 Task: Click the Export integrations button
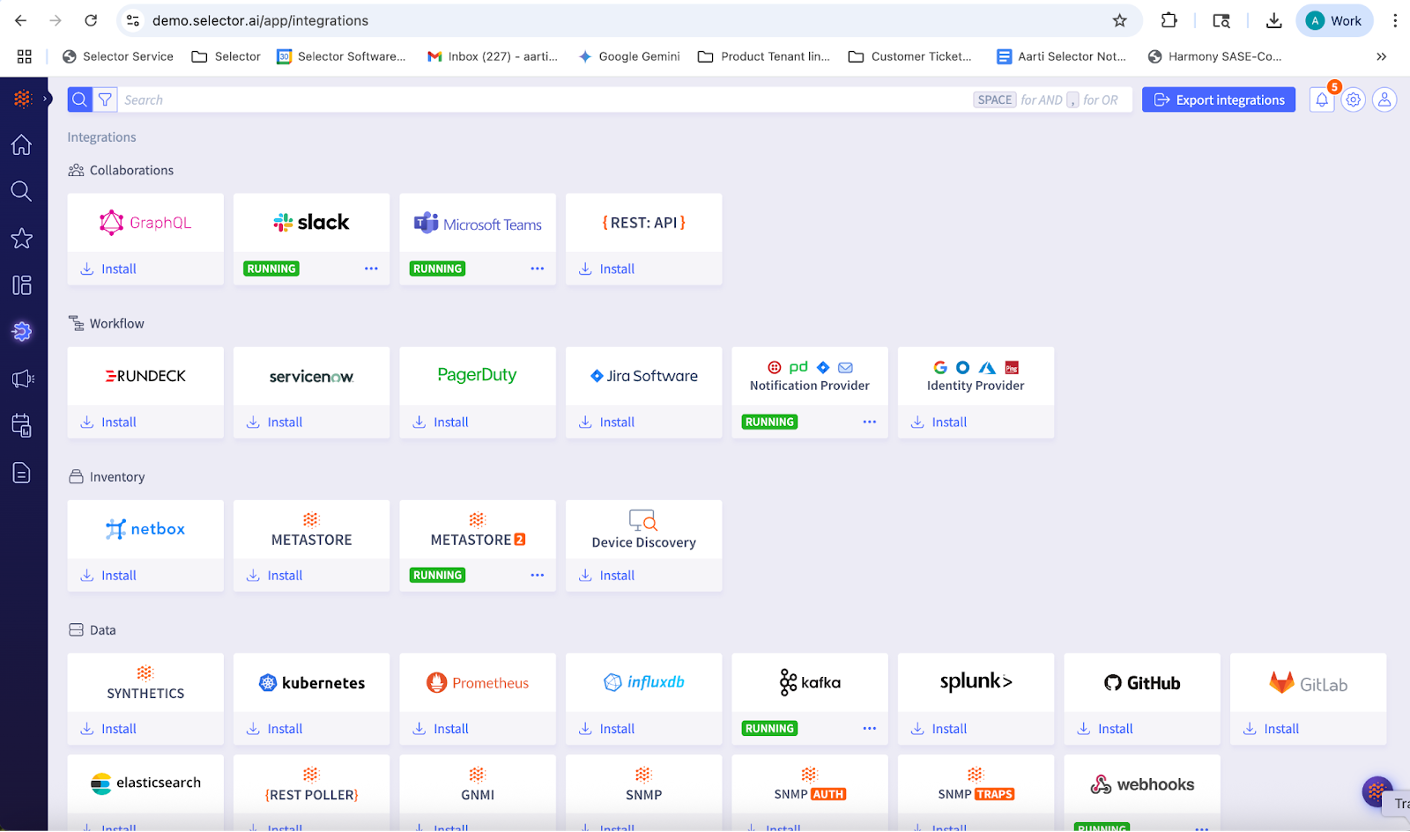pos(1218,100)
